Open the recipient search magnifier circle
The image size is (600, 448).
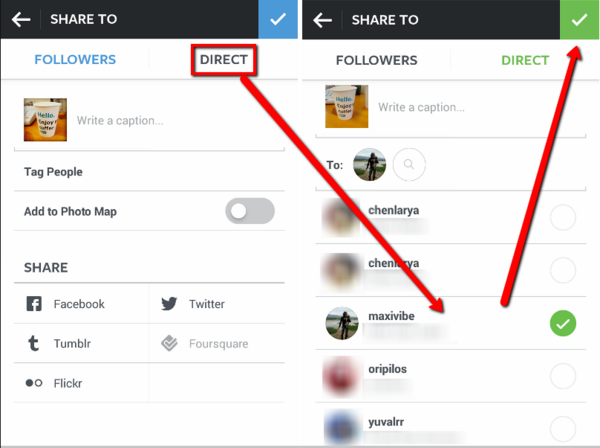[x=409, y=165]
